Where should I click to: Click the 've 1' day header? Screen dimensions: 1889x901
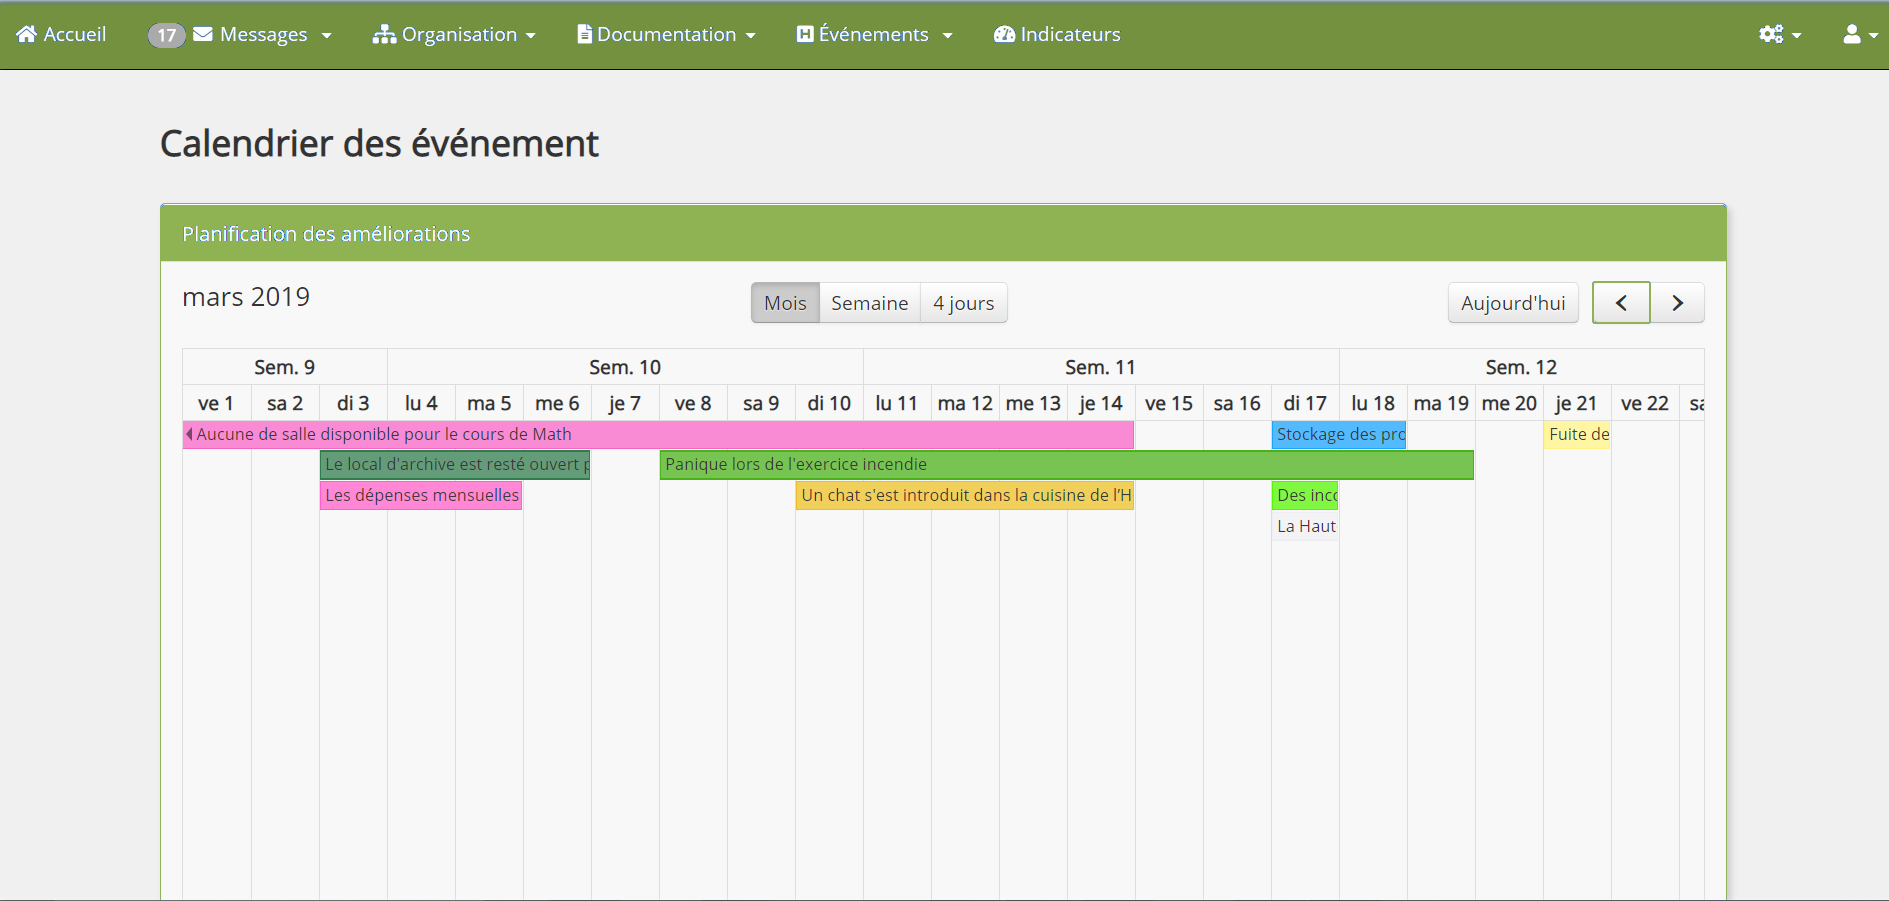(216, 403)
